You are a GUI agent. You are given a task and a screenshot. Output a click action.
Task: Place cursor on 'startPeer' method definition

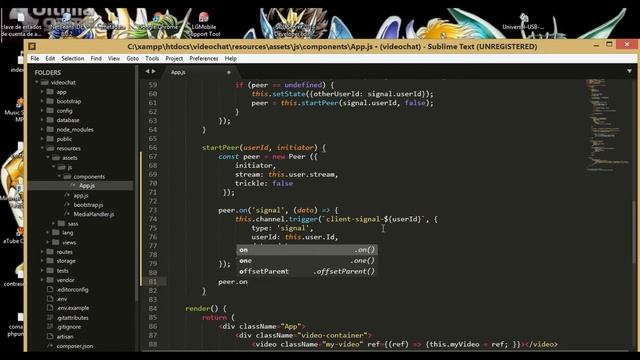[220, 147]
